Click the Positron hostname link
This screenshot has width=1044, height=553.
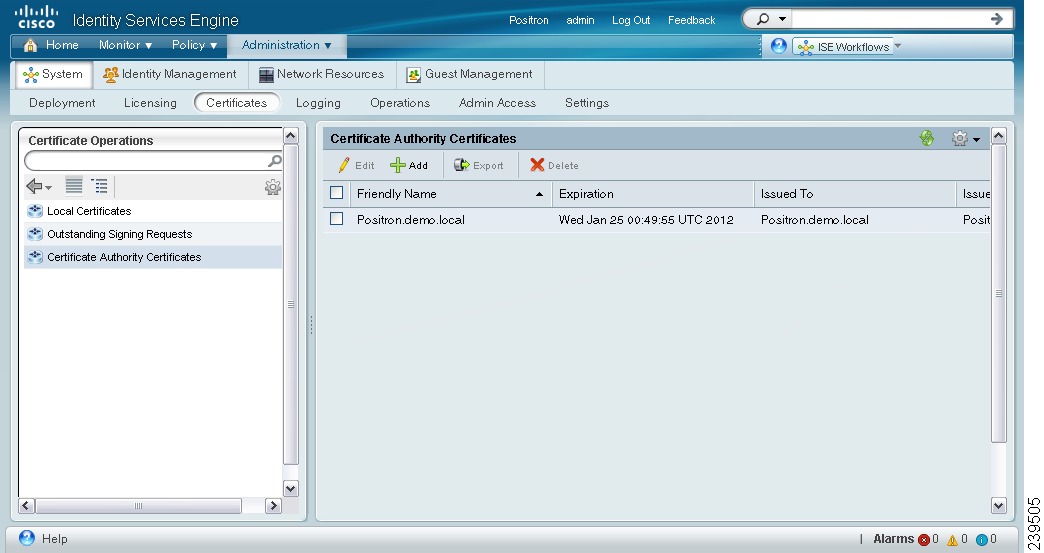click(529, 20)
